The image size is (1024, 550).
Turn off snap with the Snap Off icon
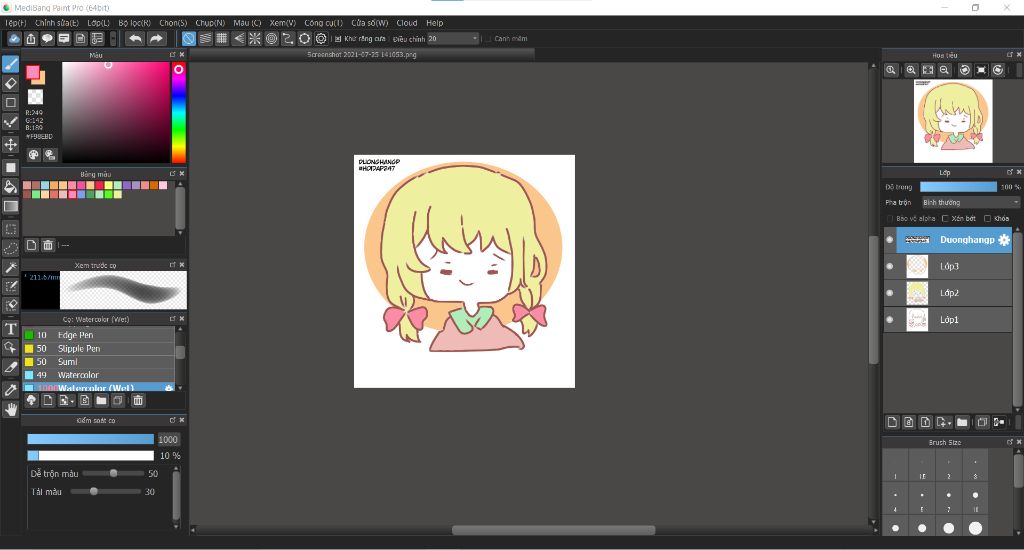(x=189, y=39)
